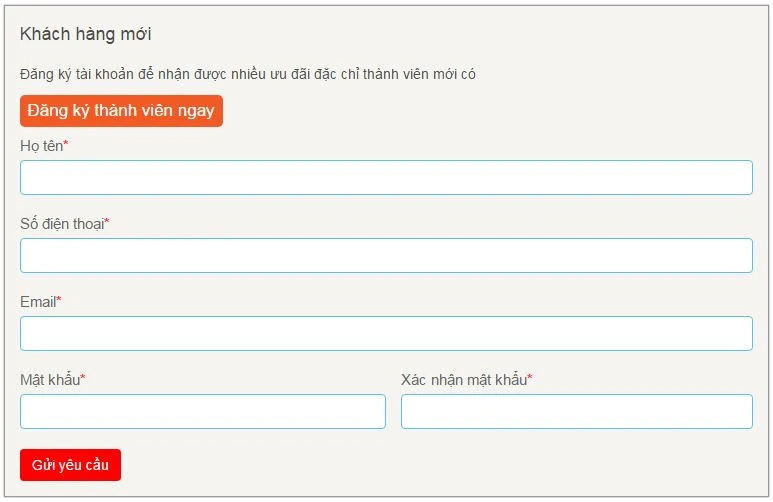Click the red asterisk after Mật khẩu
The width and height of the screenshot is (773, 502).
pos(83,378)
